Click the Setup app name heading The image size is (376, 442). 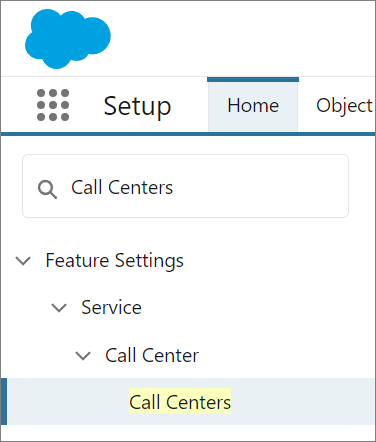137,106
